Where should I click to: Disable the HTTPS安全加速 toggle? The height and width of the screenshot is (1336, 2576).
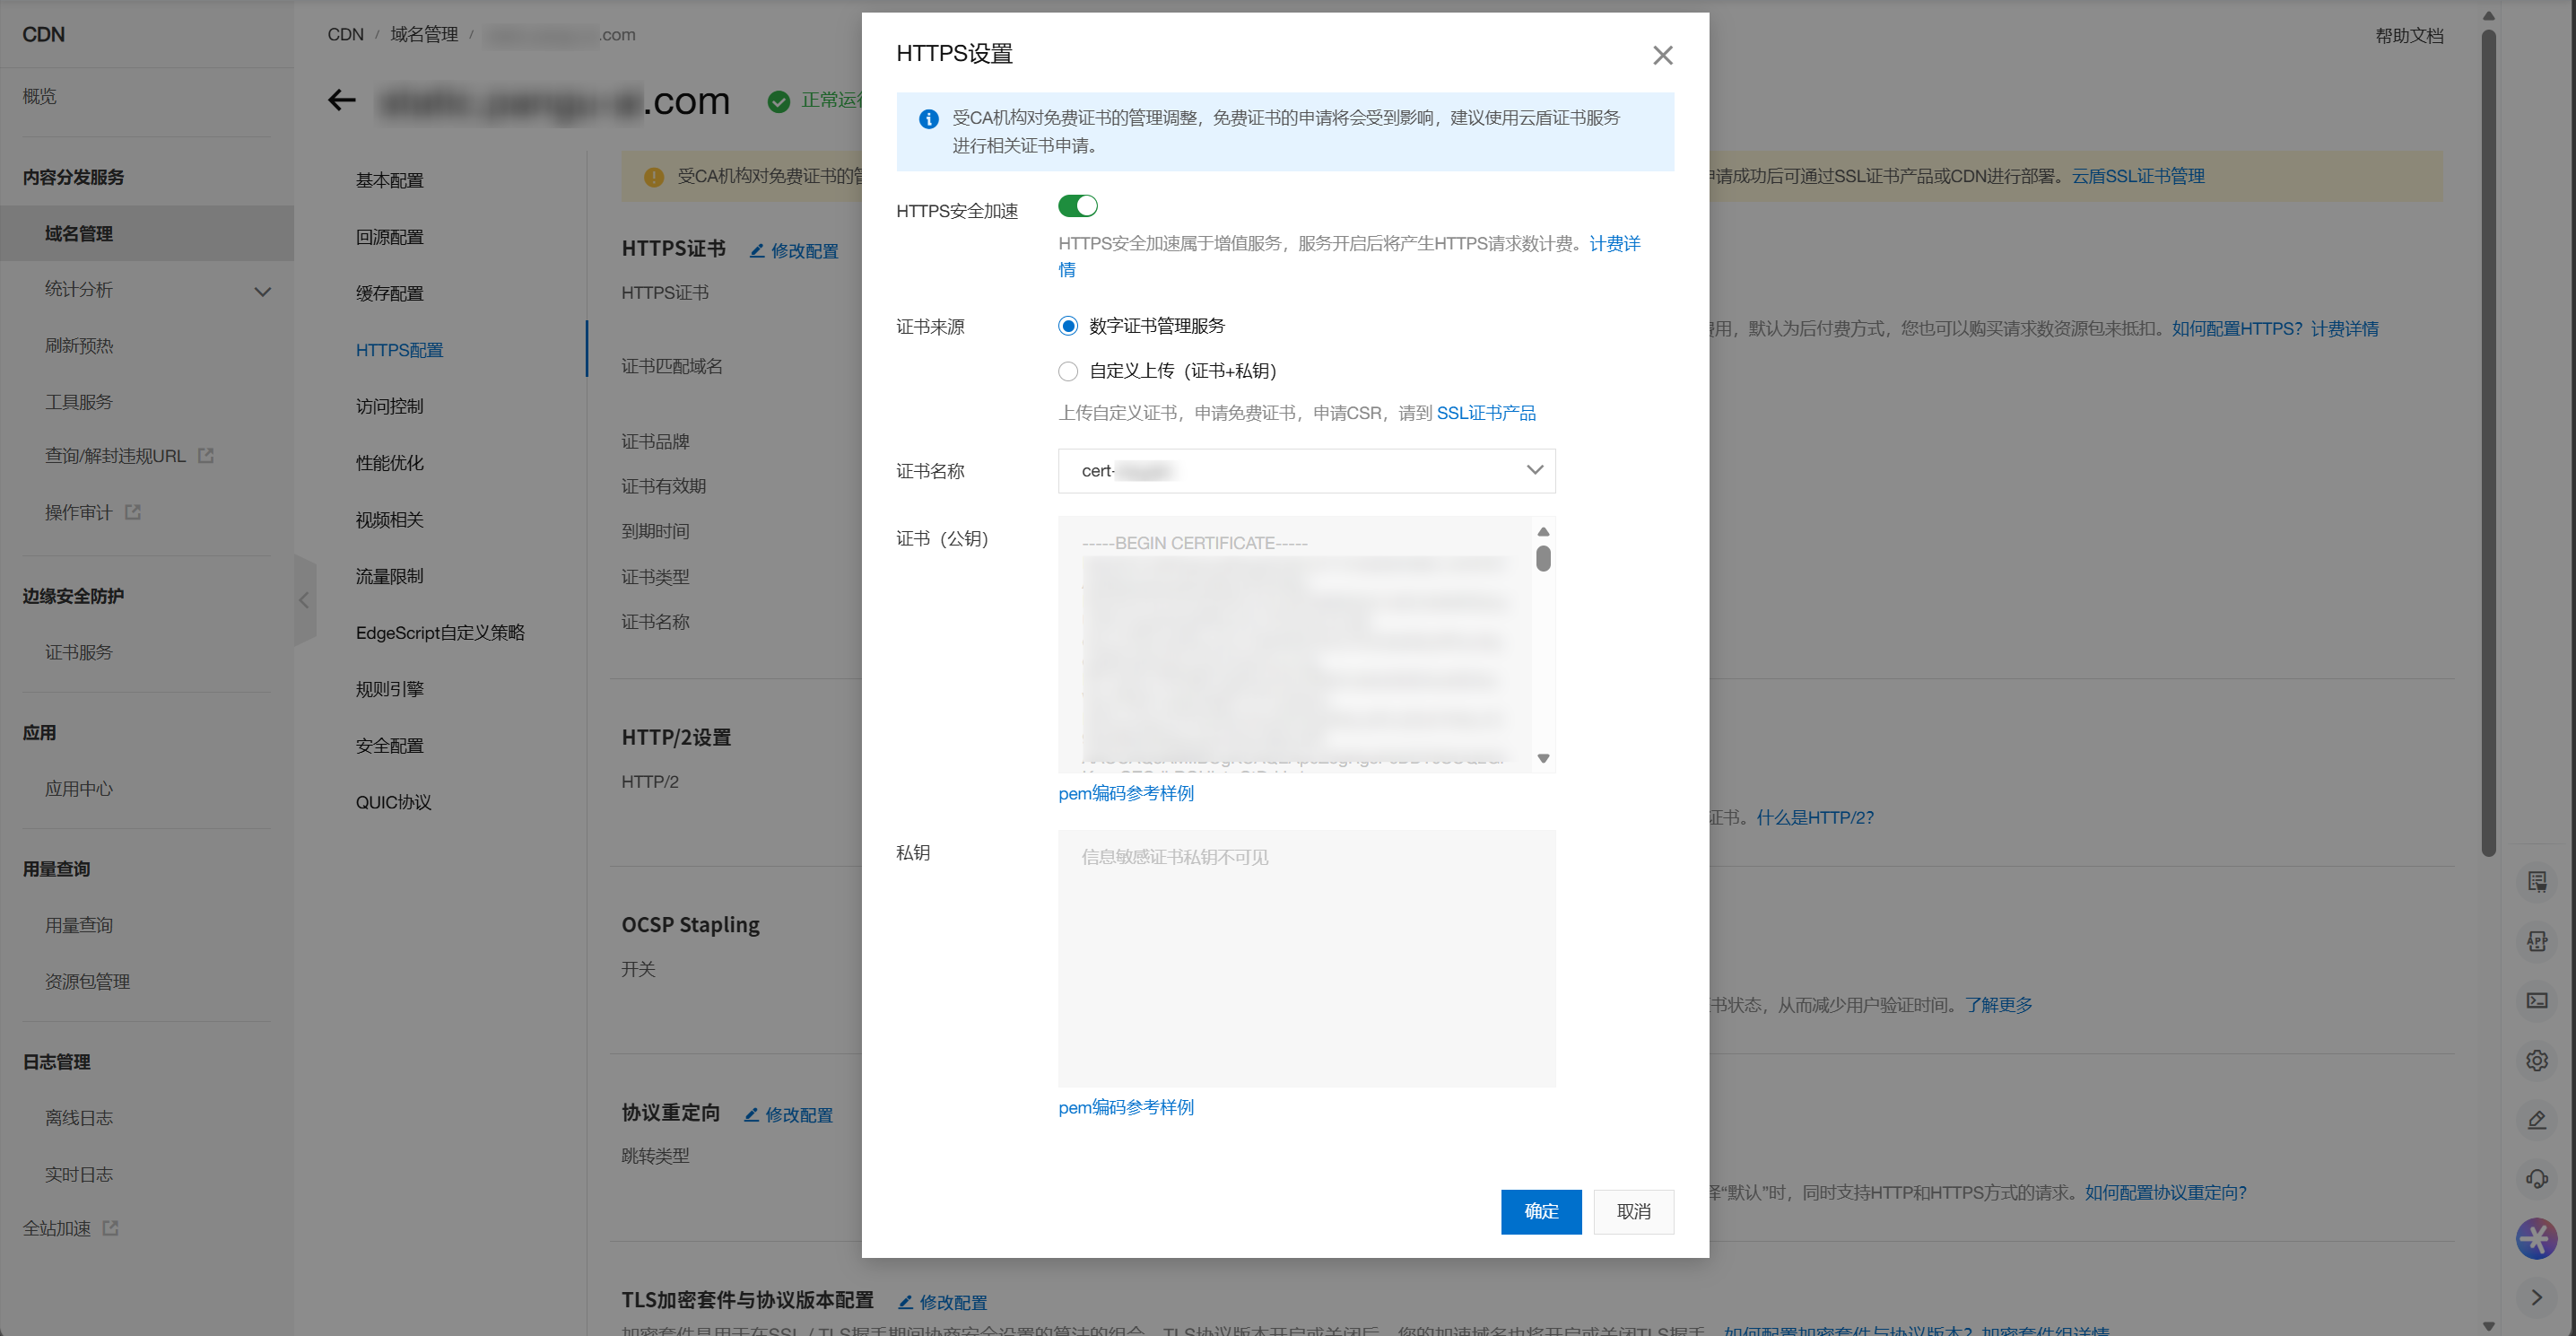coord(1078,206)
